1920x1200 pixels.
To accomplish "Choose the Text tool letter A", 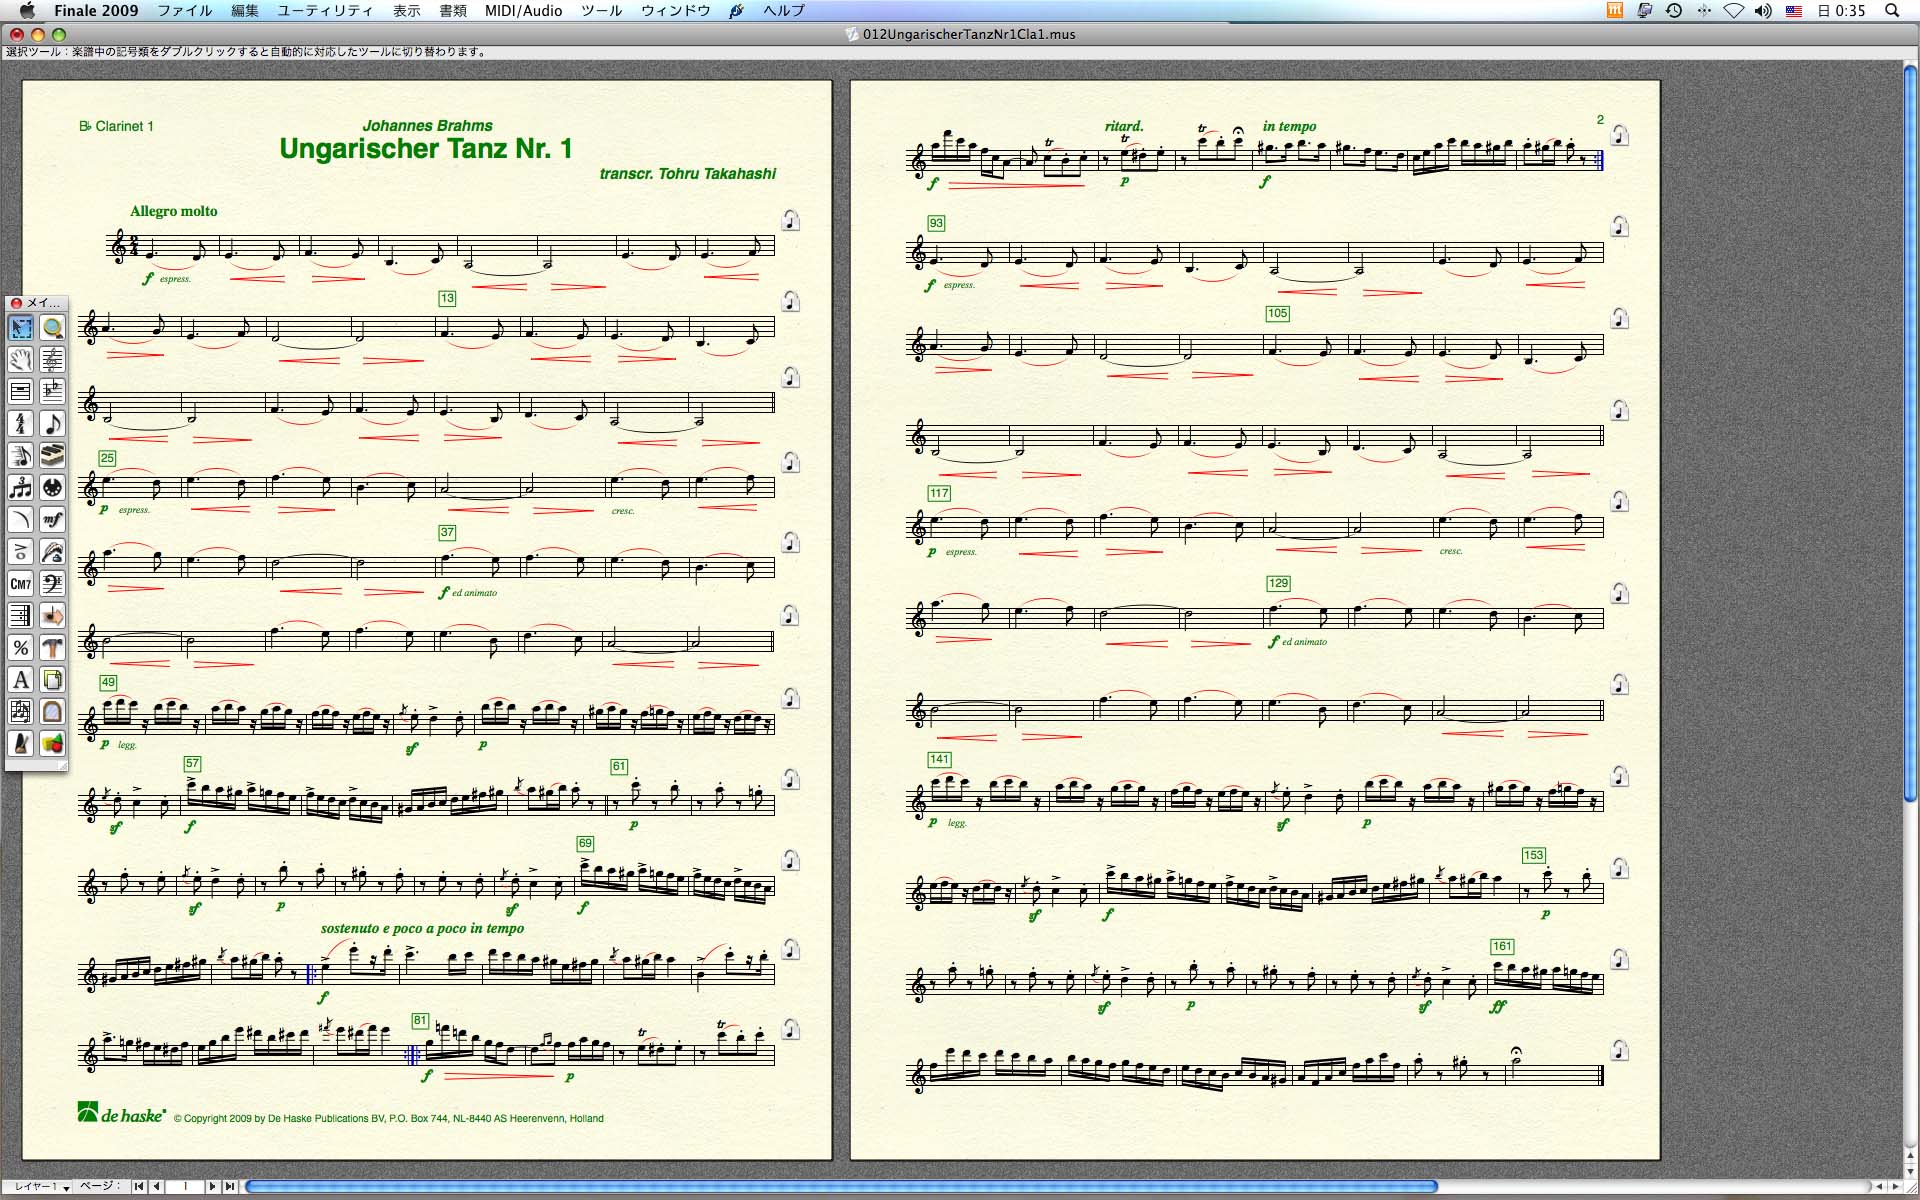I will 21,680.
